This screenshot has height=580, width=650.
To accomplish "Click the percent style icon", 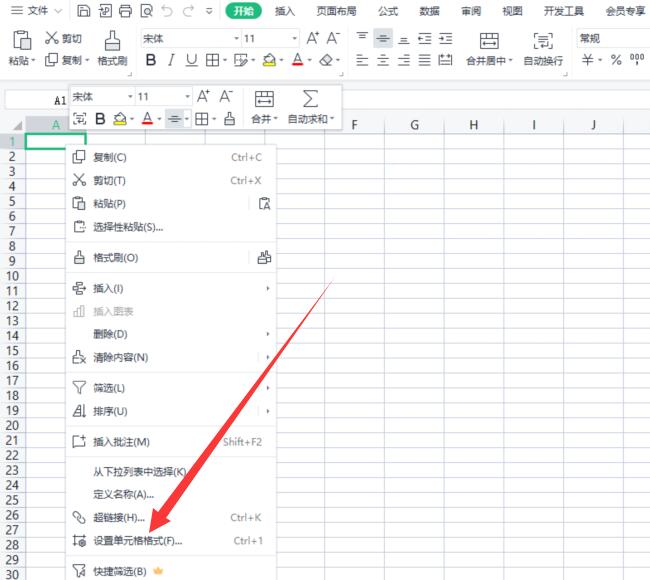I will (x=616, y=60).
